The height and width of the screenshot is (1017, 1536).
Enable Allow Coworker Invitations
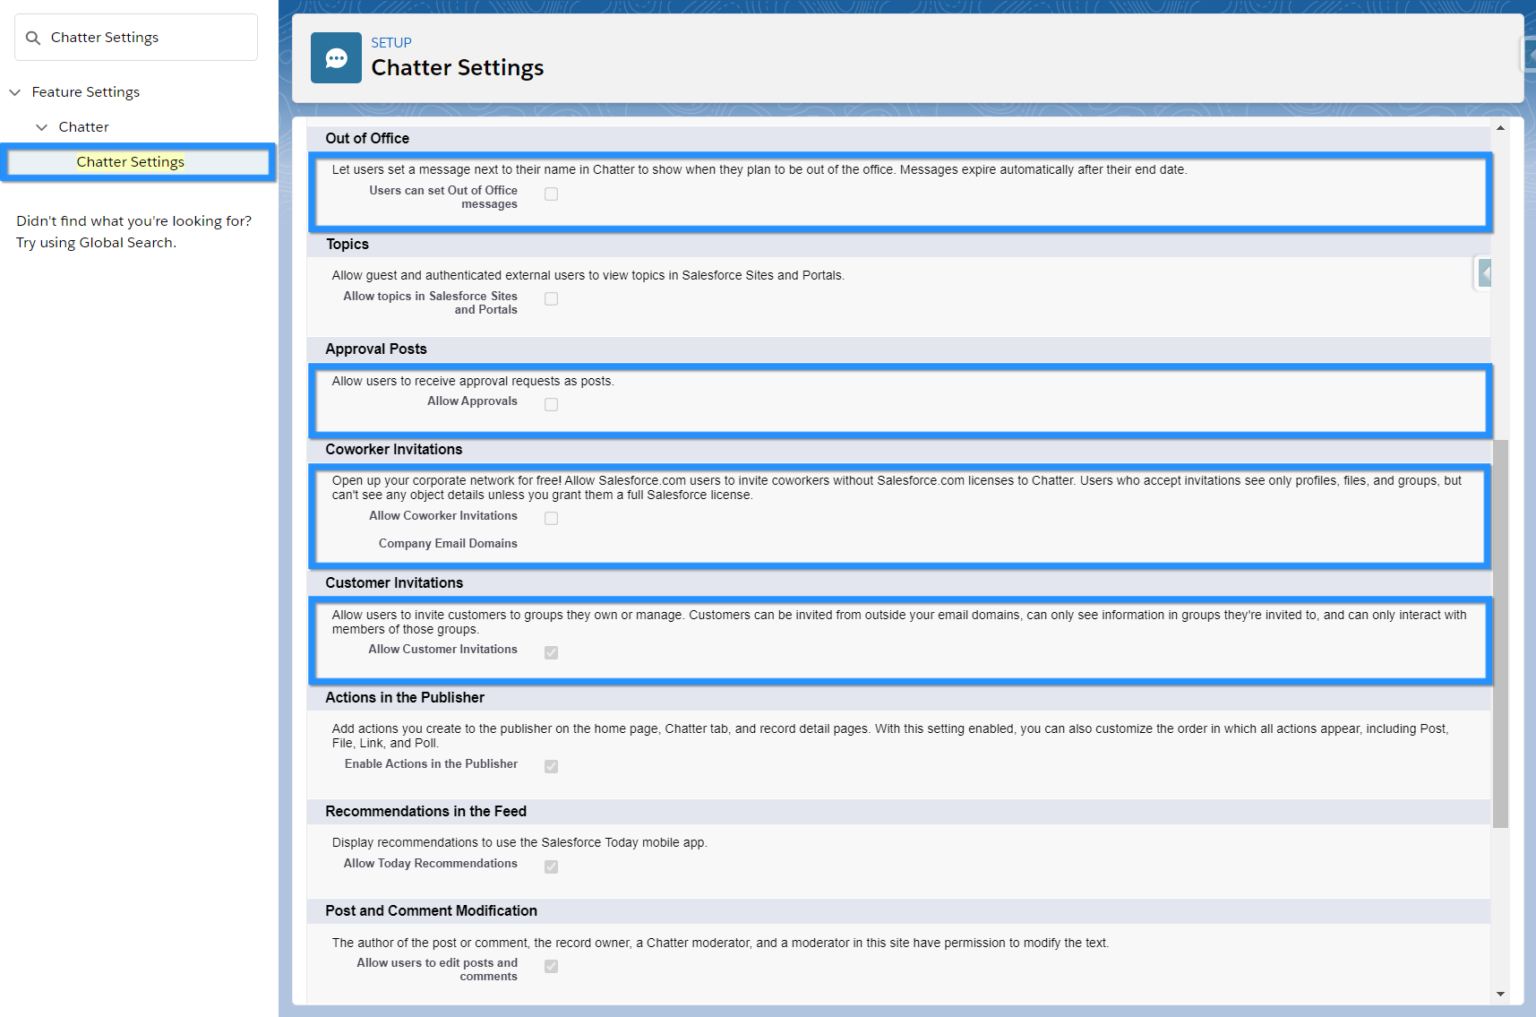[551, 518]
